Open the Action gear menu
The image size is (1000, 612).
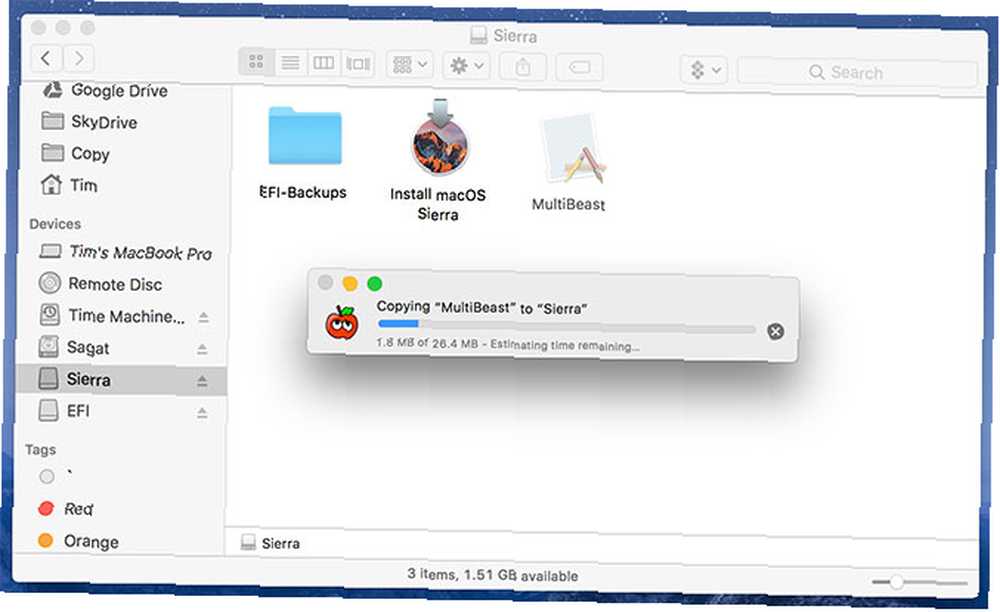(x=466, y=66)
